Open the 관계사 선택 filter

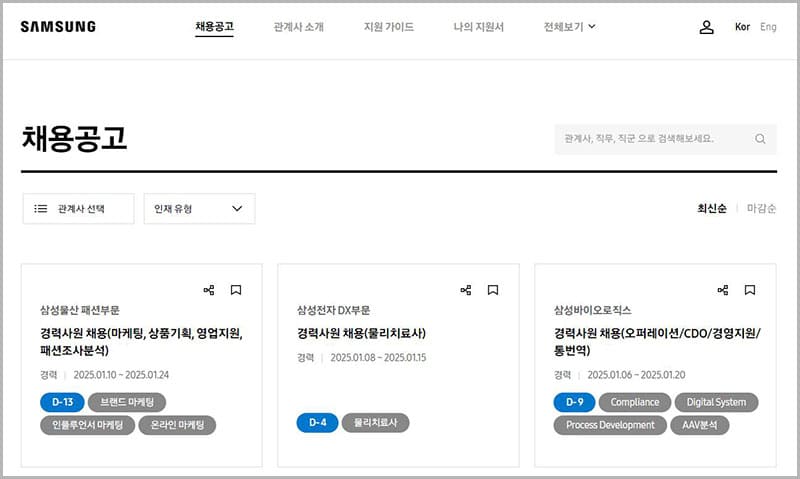pyautogui.click(x=78, y=209)
